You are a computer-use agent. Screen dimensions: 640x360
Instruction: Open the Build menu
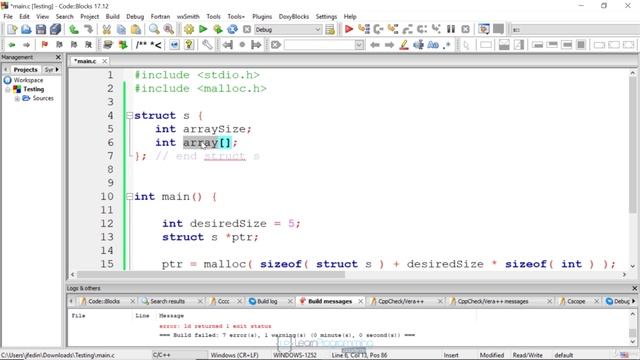(112, 16)
